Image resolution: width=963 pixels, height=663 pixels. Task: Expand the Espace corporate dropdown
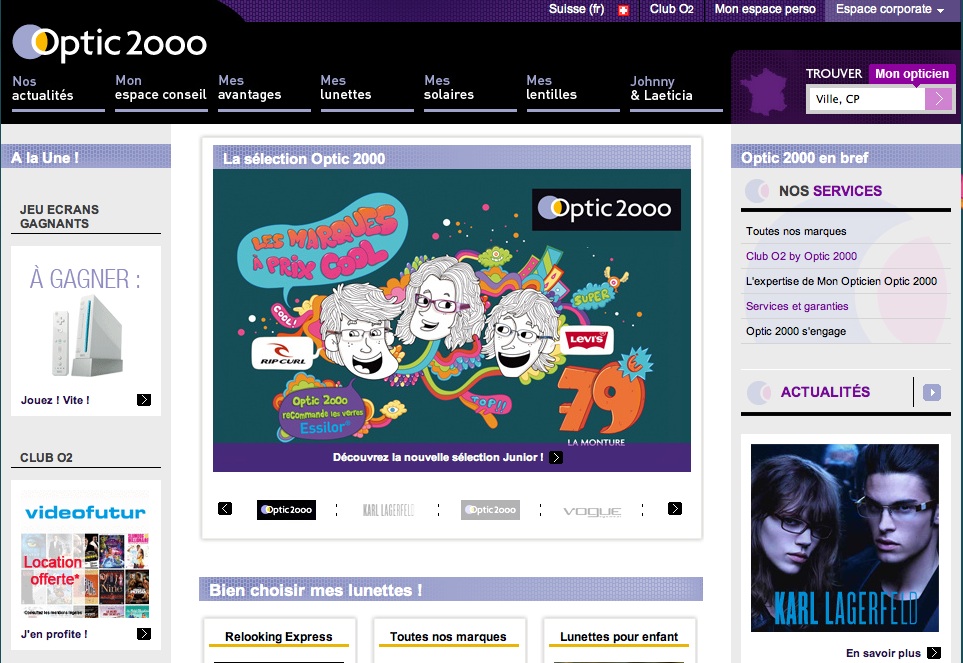point(891,9)
